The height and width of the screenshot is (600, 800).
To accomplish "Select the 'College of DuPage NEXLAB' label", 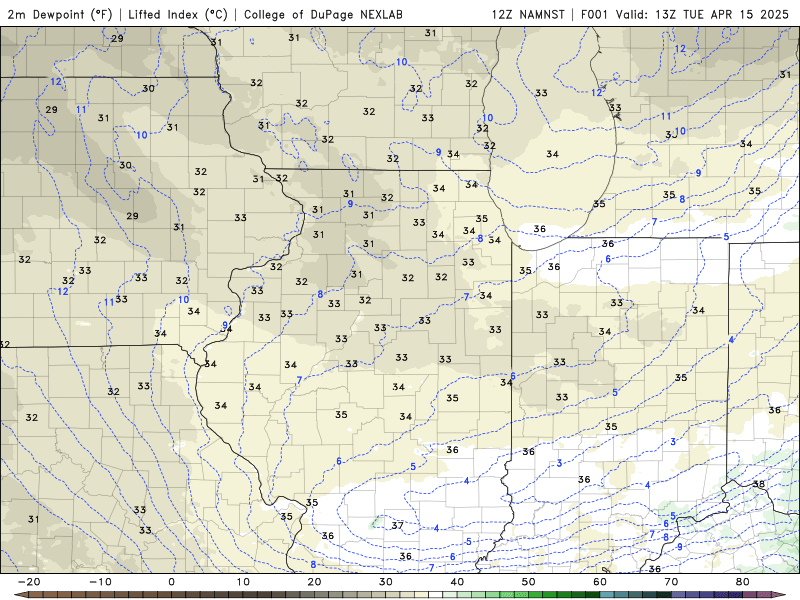I will [323, 14].
